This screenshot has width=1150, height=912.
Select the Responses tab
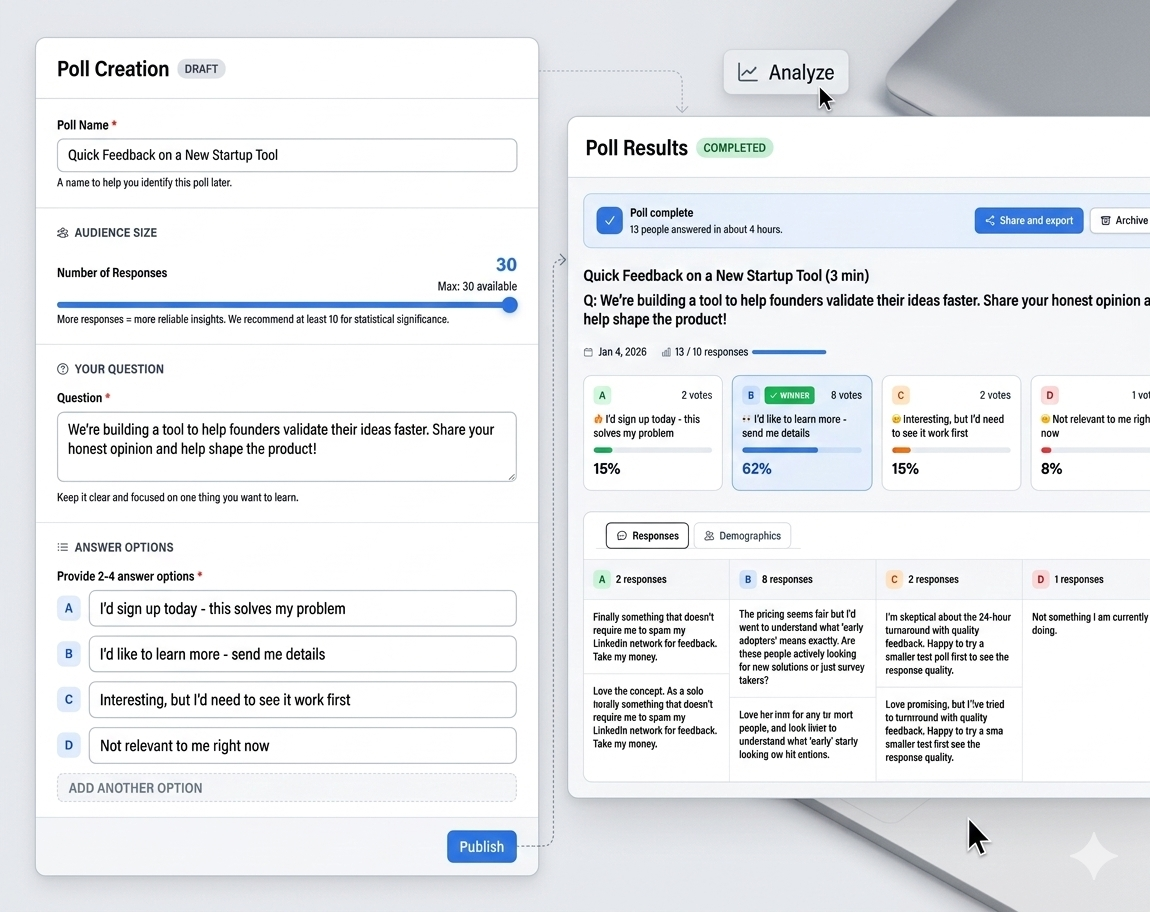pos(647,536)
